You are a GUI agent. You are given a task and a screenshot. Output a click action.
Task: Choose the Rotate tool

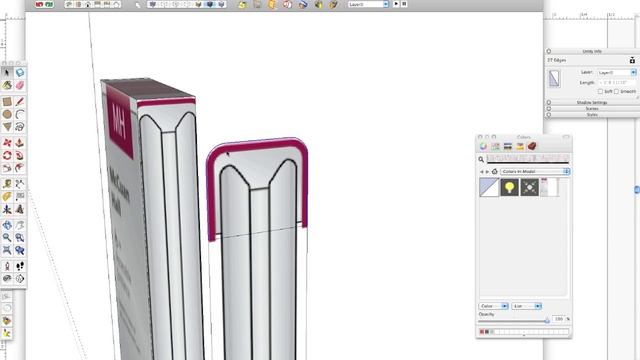pos(7,155)
